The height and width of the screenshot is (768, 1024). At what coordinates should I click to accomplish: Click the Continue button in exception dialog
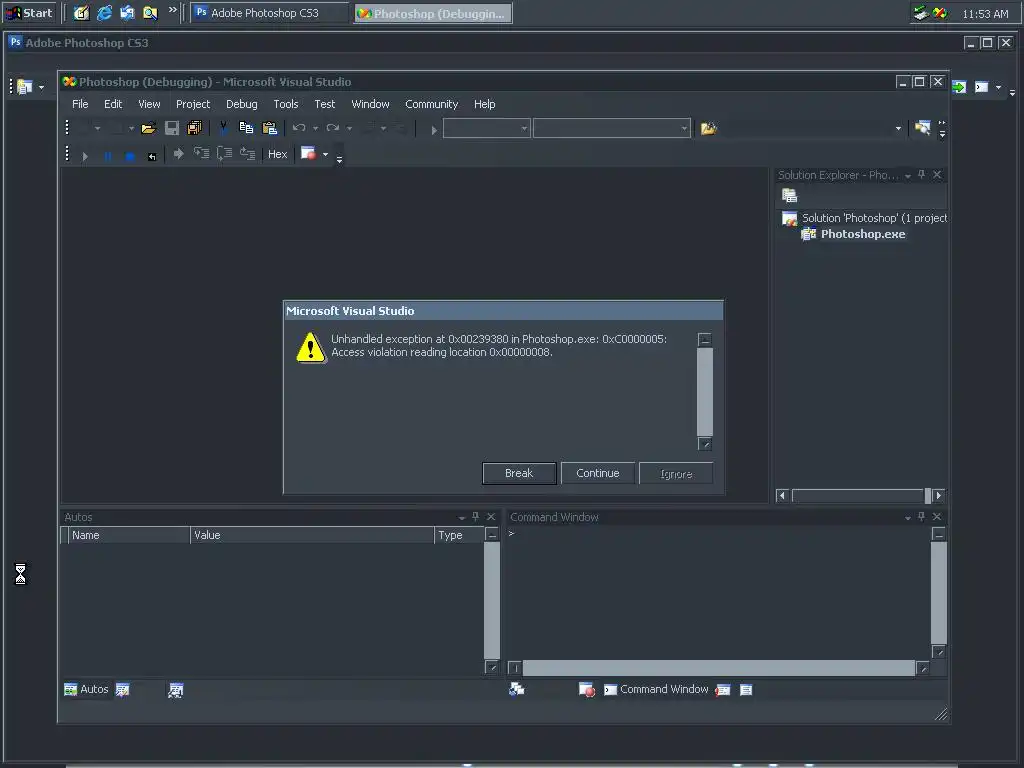[598, 473]
